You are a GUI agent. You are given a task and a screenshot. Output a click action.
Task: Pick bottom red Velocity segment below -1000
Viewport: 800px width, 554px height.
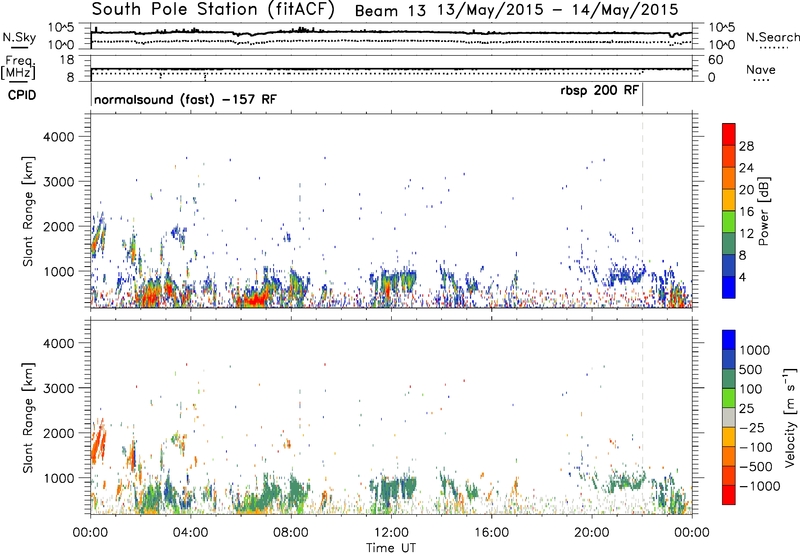[729, 495]
